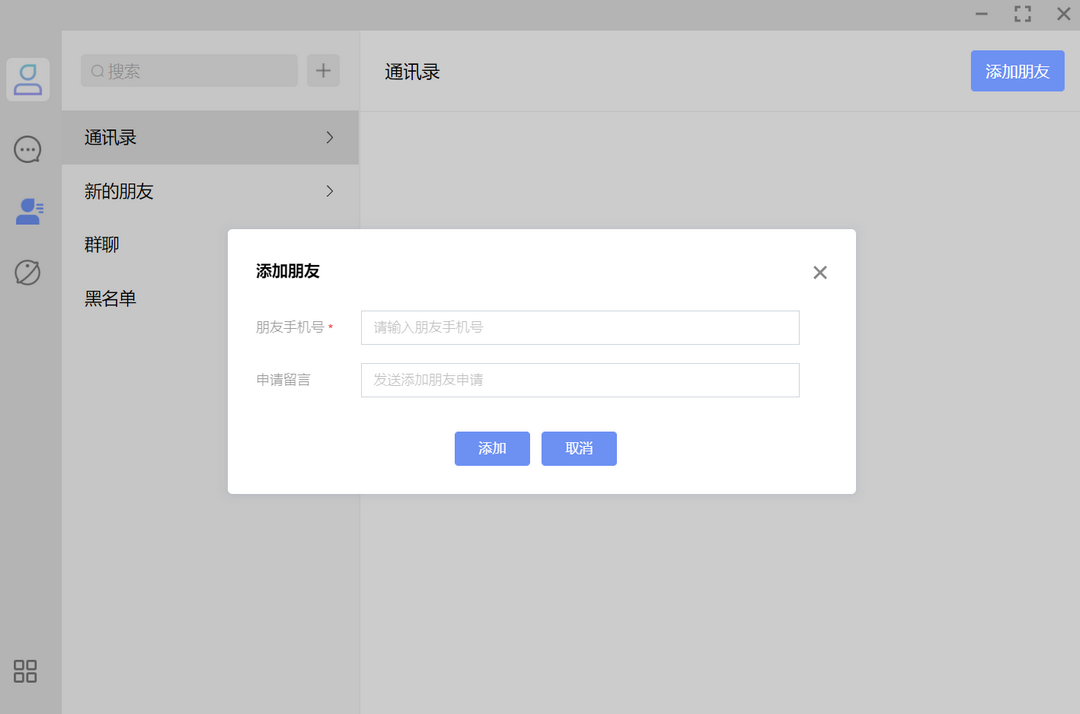Viewport: 1080px width, 714px height.
Task: Click the 申请留言 message input field
Action: (579, 380)
